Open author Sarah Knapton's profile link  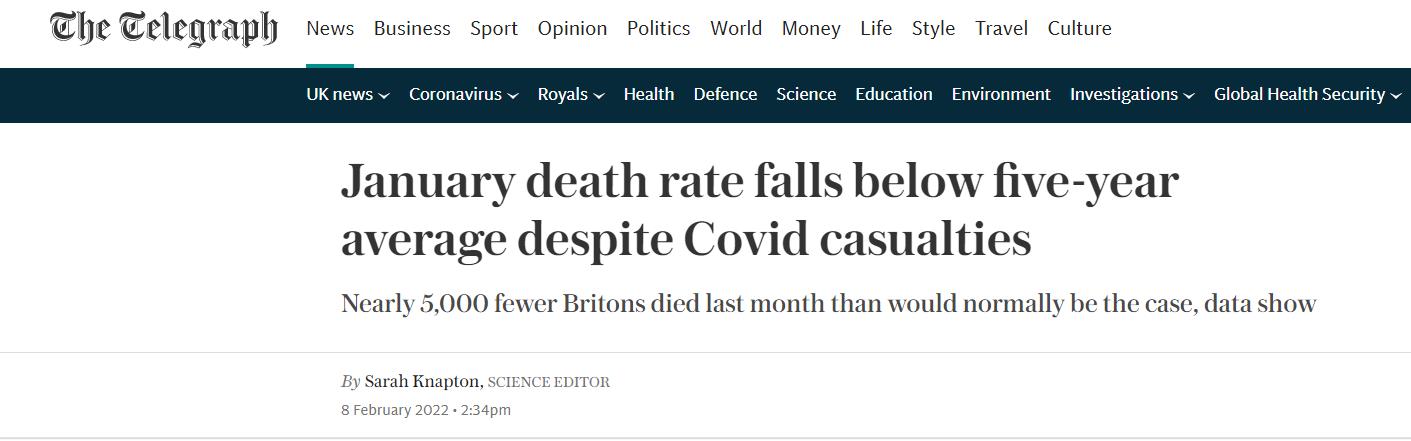click(x=424, y=382)
